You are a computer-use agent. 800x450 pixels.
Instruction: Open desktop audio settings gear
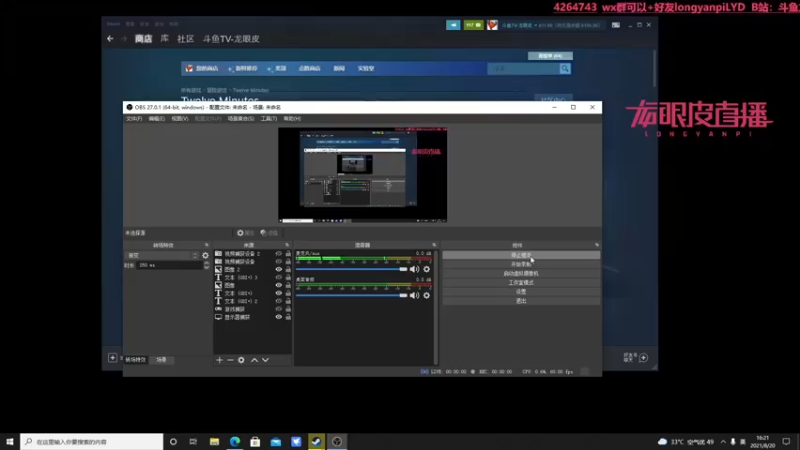[x=427, y=295]
